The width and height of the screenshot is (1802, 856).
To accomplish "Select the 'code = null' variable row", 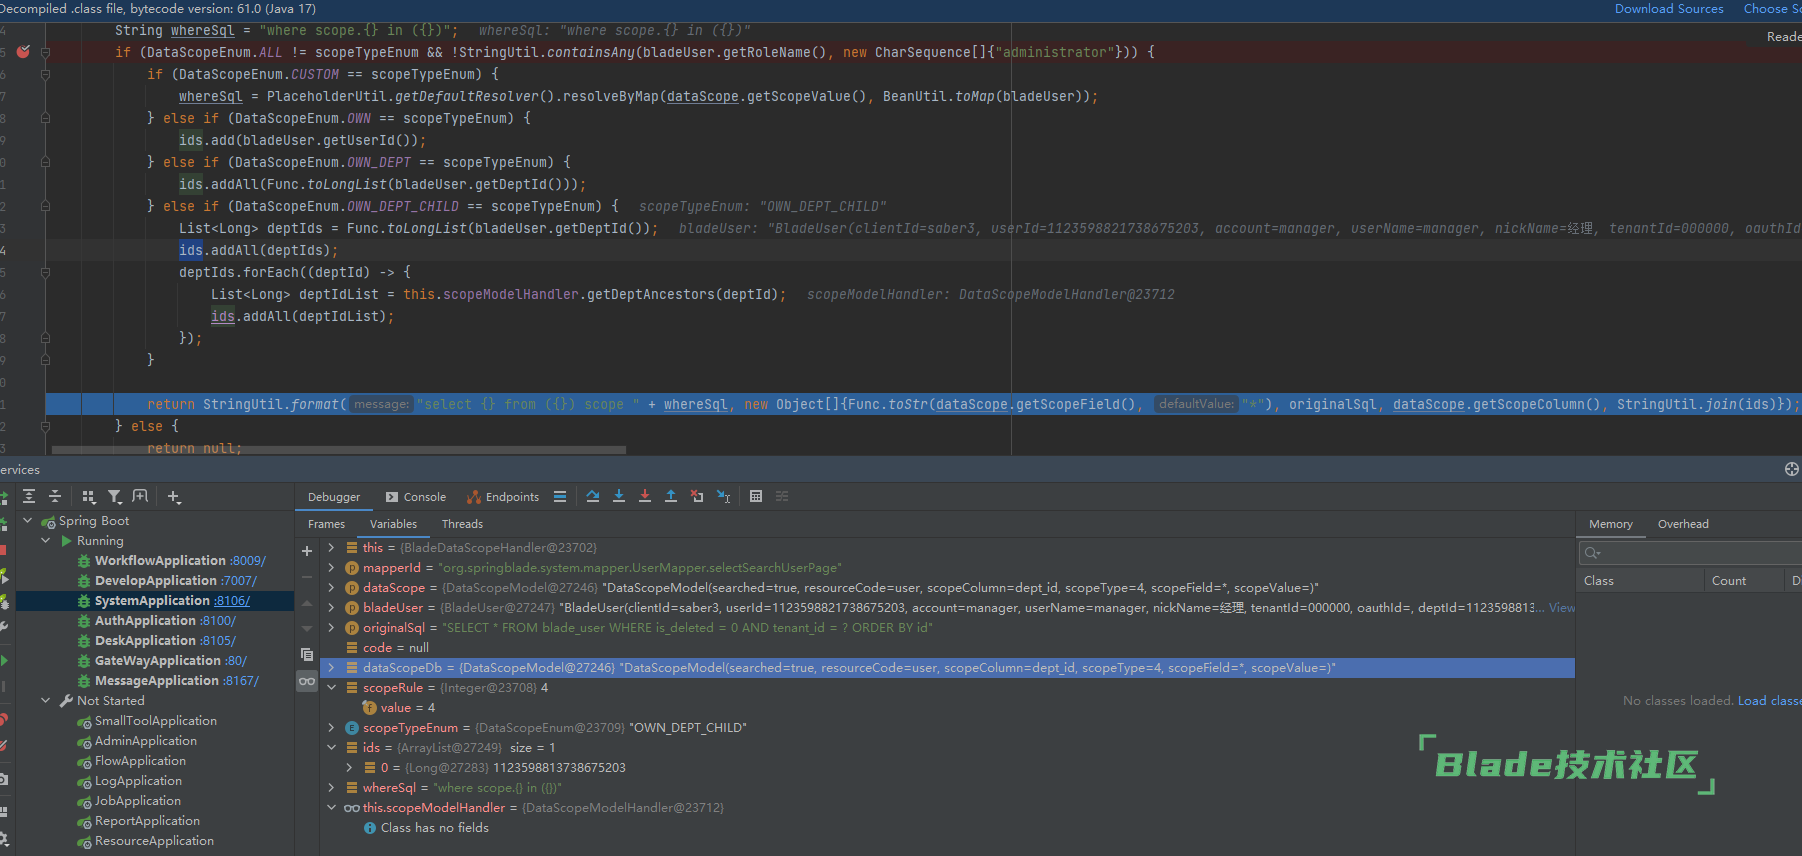I will (947, 647).
